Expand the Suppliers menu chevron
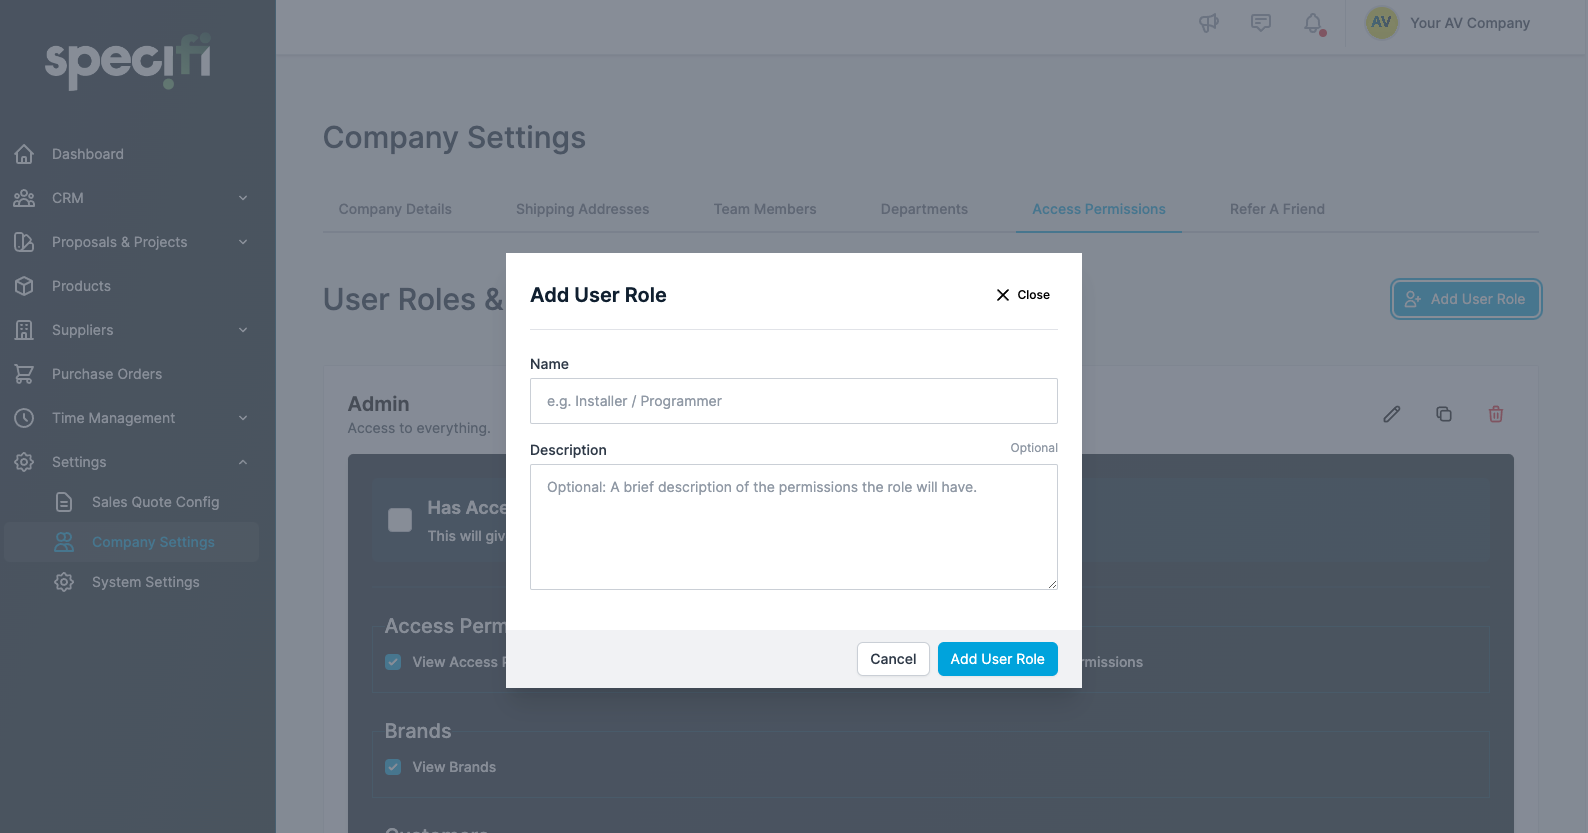Image resolution: width=1588 pixels, height=833 pixels. (243, 330)
